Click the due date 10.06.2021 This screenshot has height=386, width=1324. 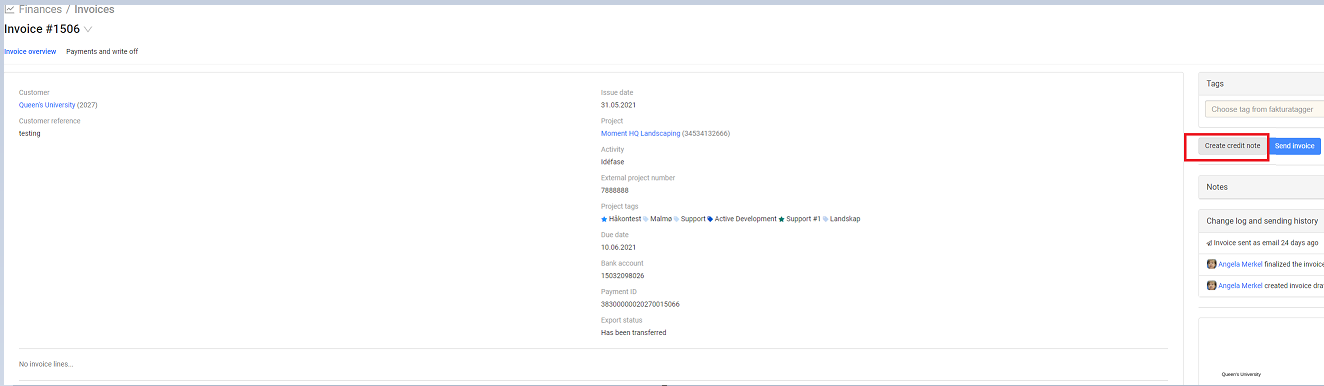(x=618, y=247)
